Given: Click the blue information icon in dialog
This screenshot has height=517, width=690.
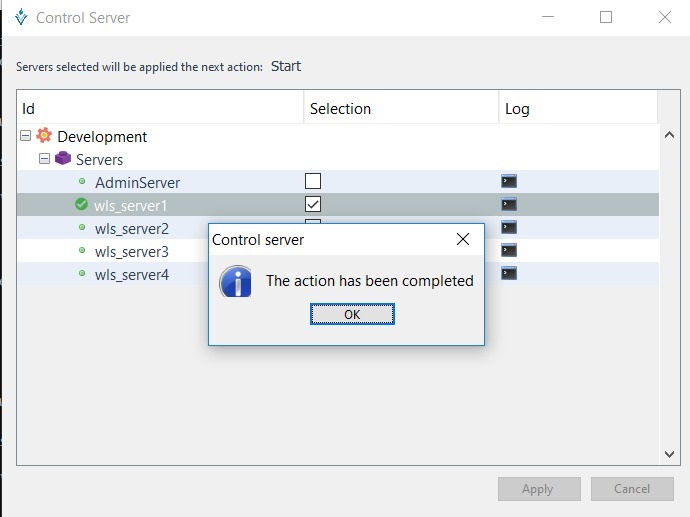Looking at the screenshot, I should [236, 281].
